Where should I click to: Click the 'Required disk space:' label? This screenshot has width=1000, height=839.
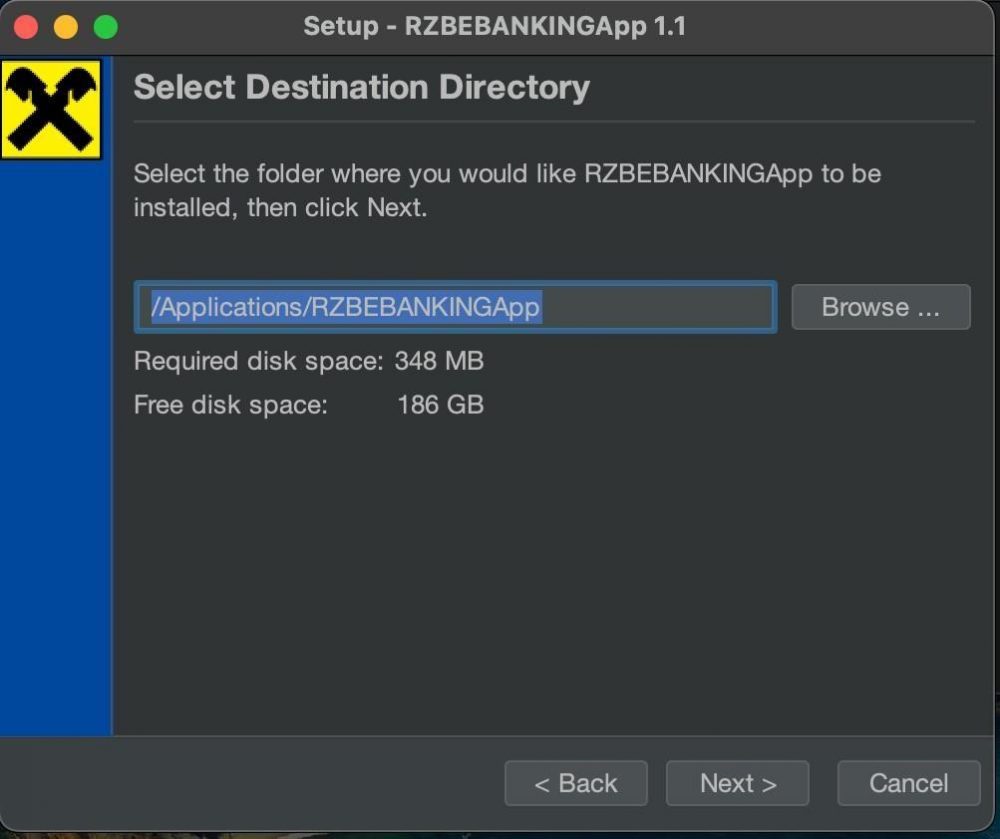[x=258, y=361]
